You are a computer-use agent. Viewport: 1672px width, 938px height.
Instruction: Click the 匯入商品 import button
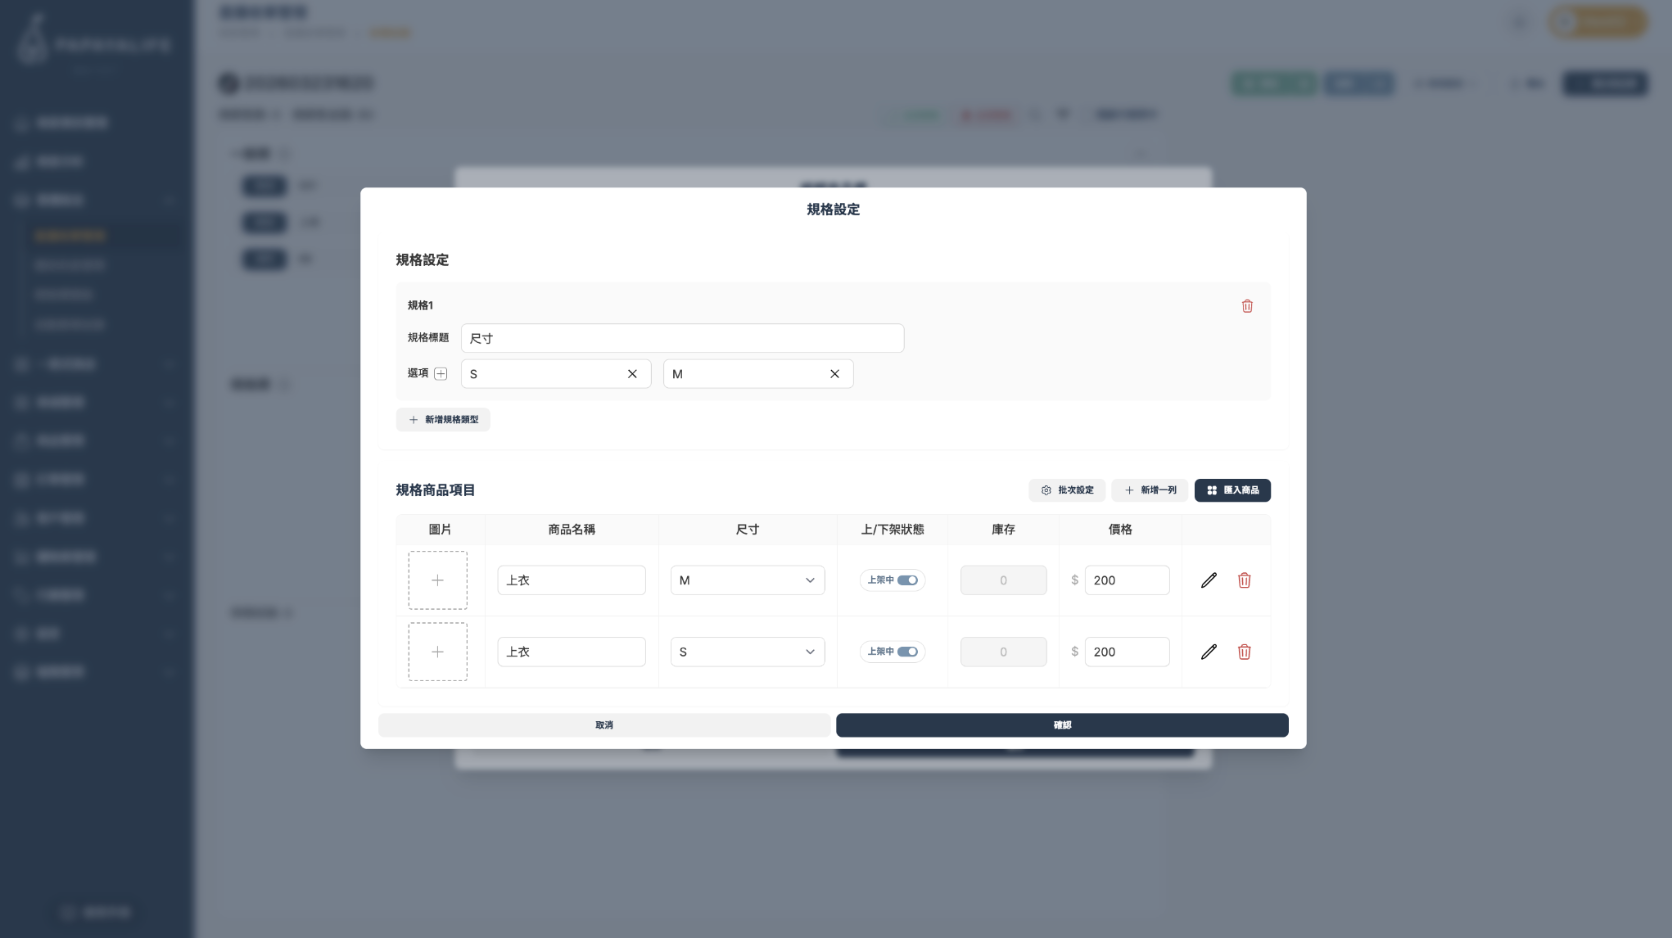[x=1232, y=490]
